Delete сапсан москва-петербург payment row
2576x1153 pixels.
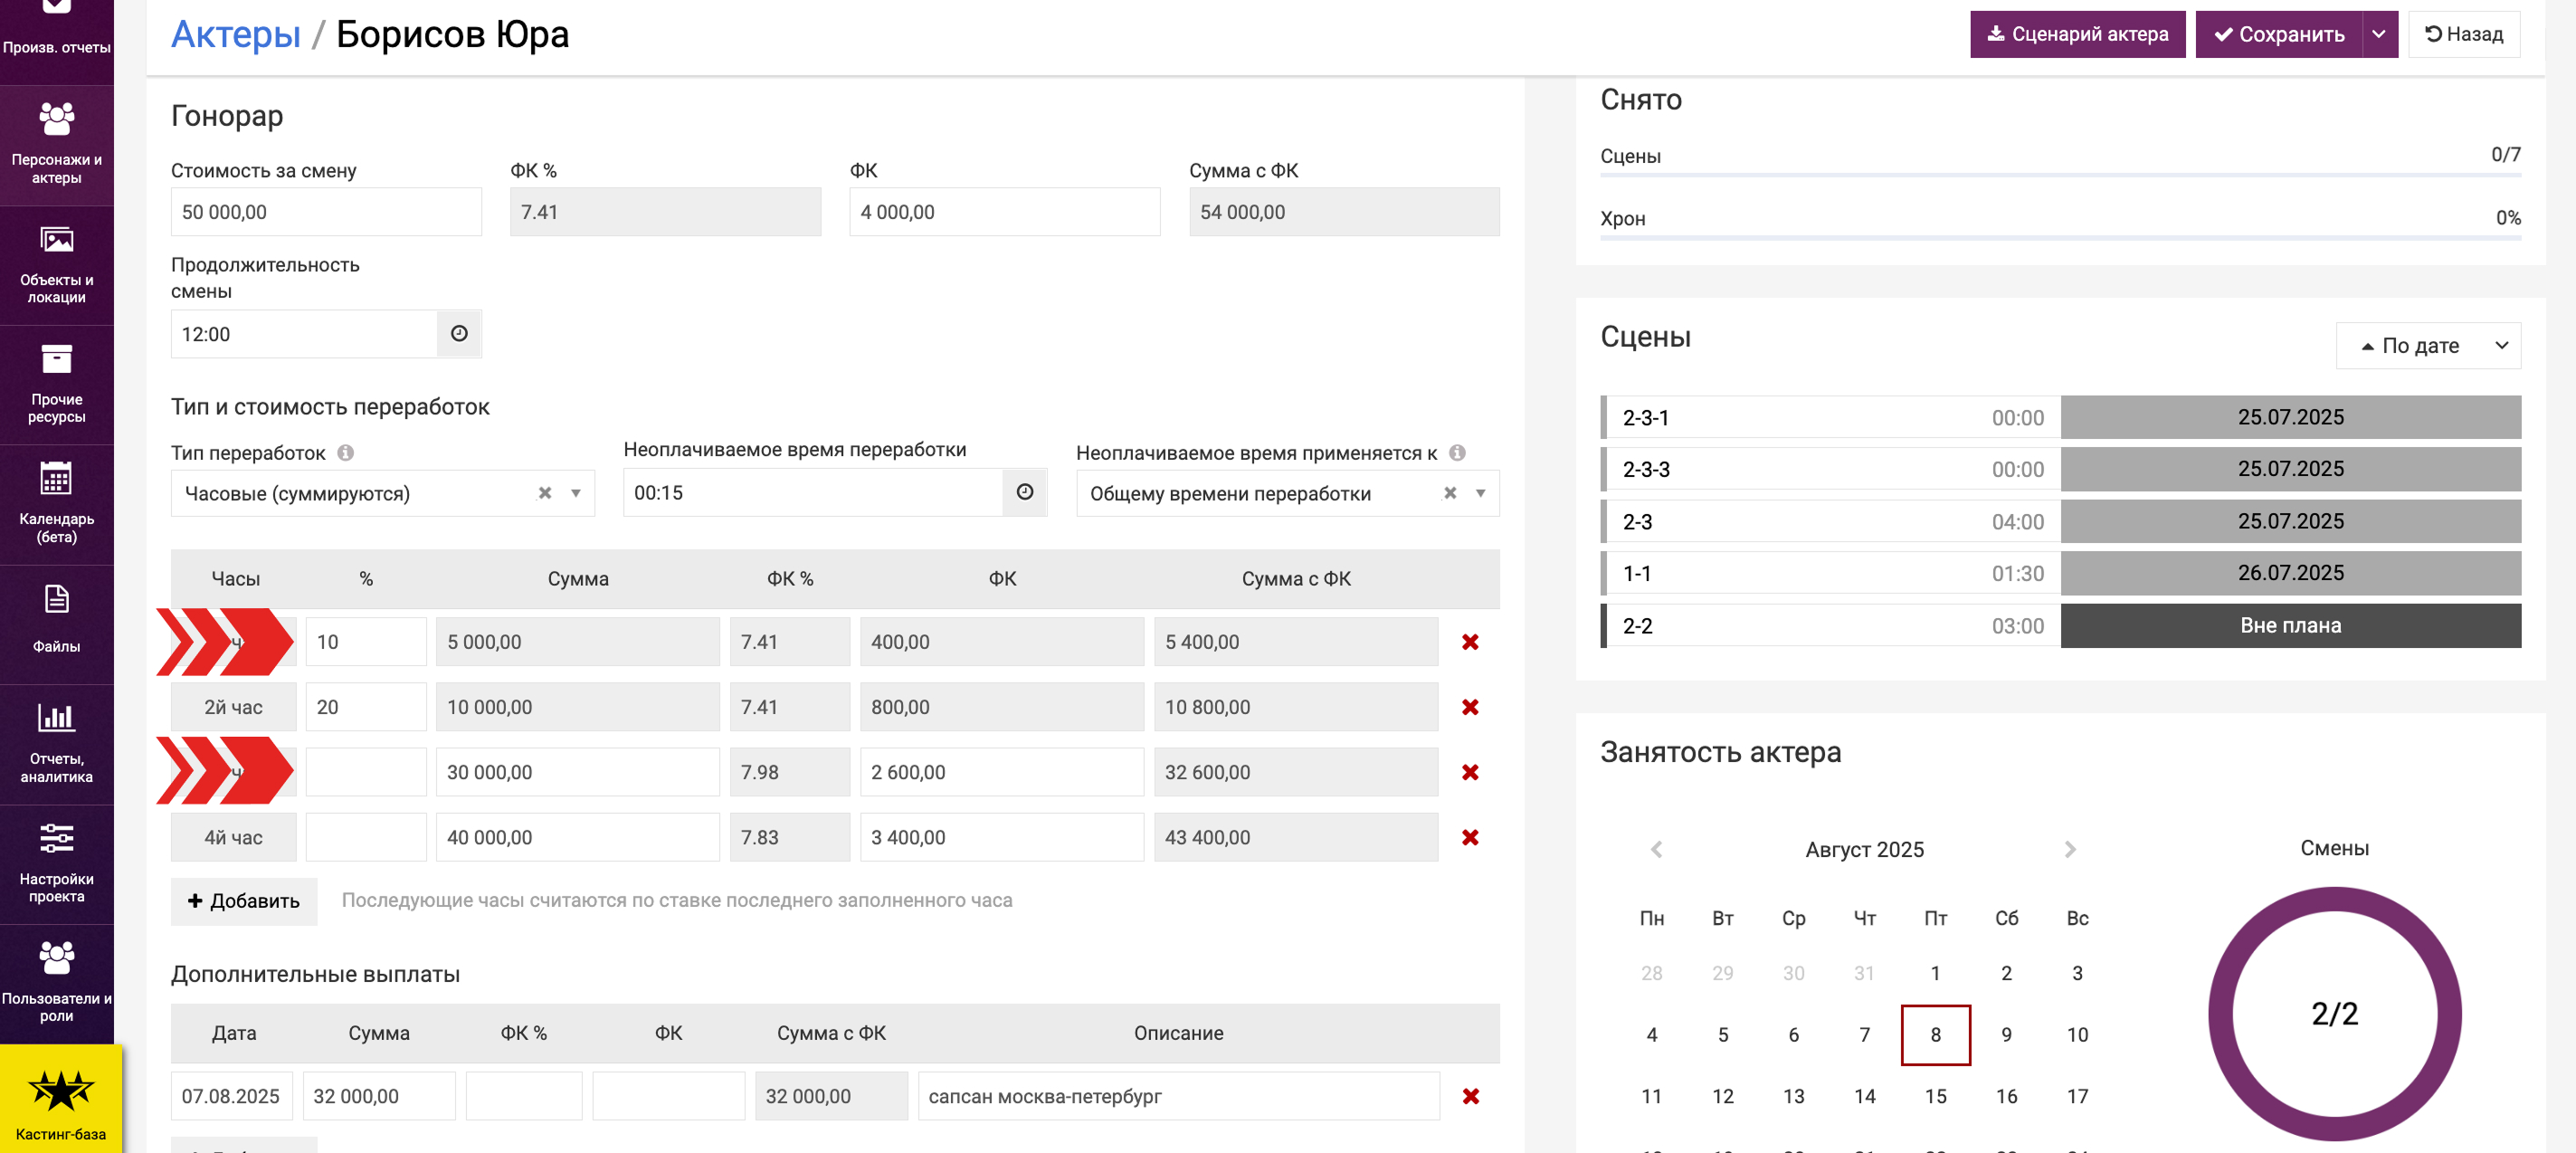(x=1471, y=1096)
